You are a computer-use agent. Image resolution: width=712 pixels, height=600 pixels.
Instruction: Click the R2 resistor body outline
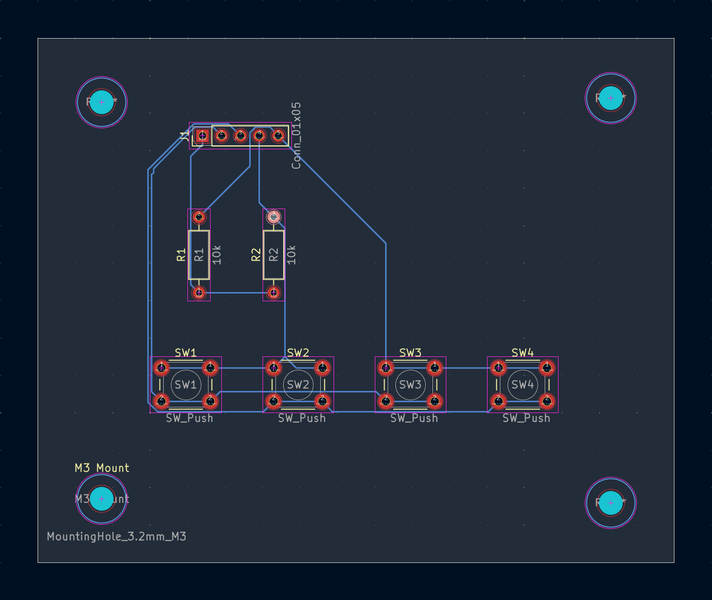click(x=273, y=255)
